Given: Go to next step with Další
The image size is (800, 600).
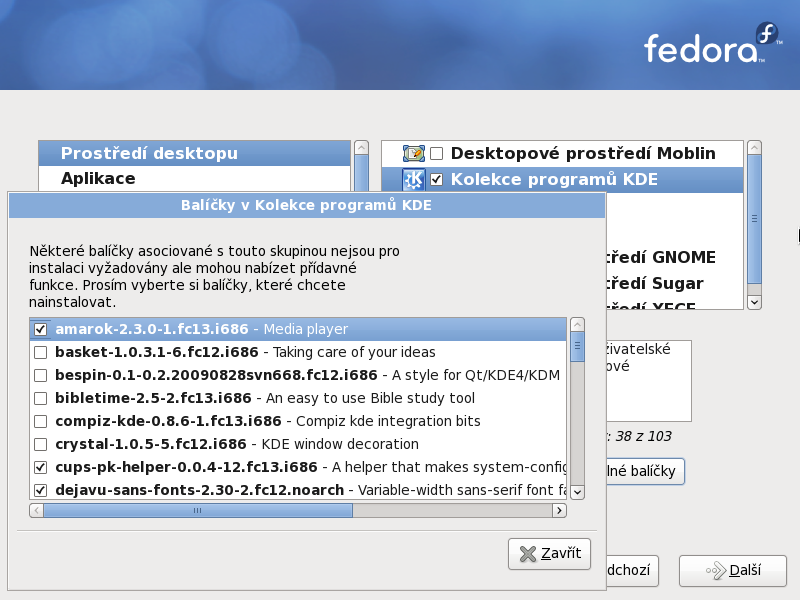Looking at the screenshot, I should coord(733,570).
